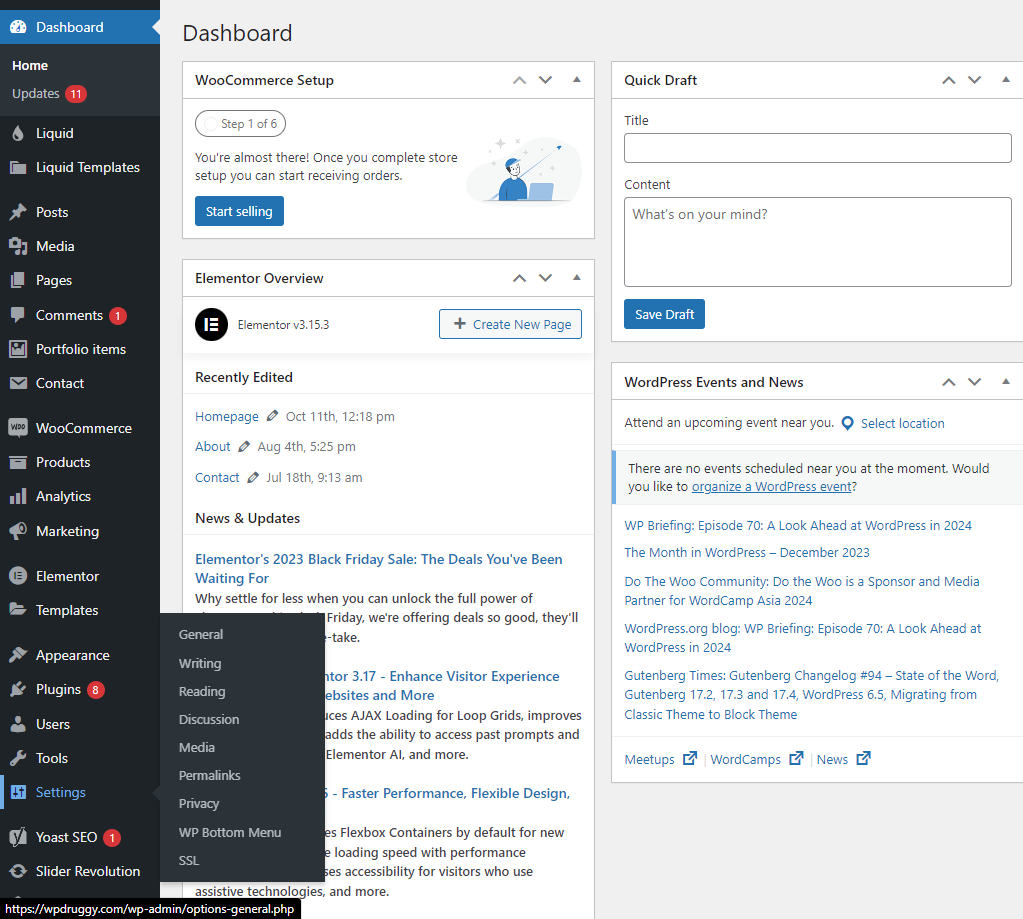Click the WooCommerce logo icon
Viewport: 1023px width, 919px height.
[x=18, y=428]
